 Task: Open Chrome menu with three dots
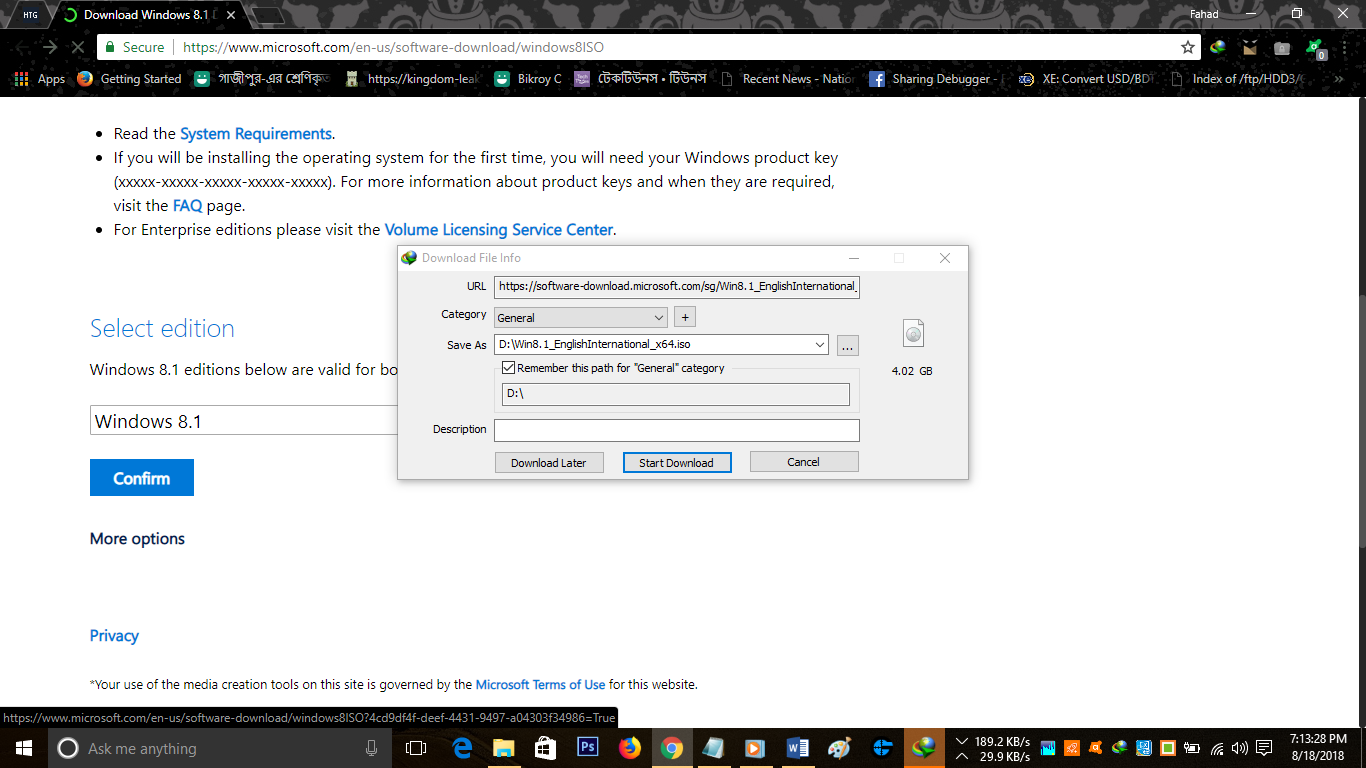tap(1346, 47)
